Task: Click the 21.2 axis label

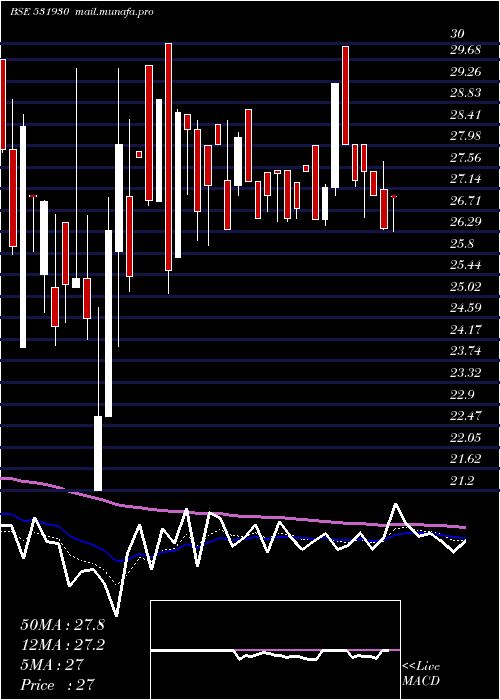Action: pyautogui.click(x=462, y=481)
